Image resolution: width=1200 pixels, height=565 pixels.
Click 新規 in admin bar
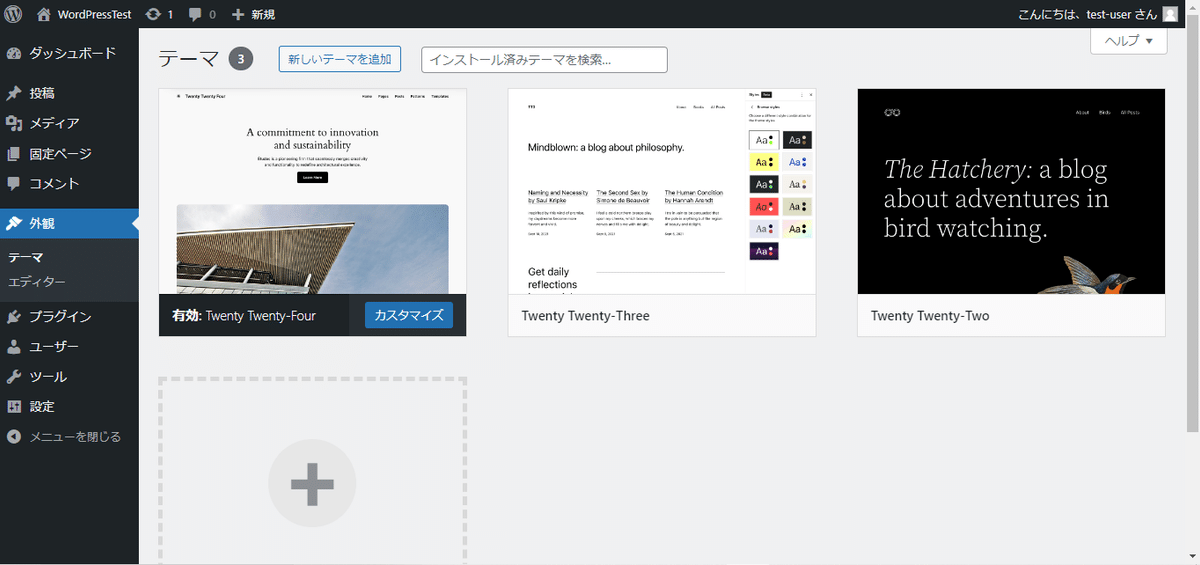click(x=263, y=14)
